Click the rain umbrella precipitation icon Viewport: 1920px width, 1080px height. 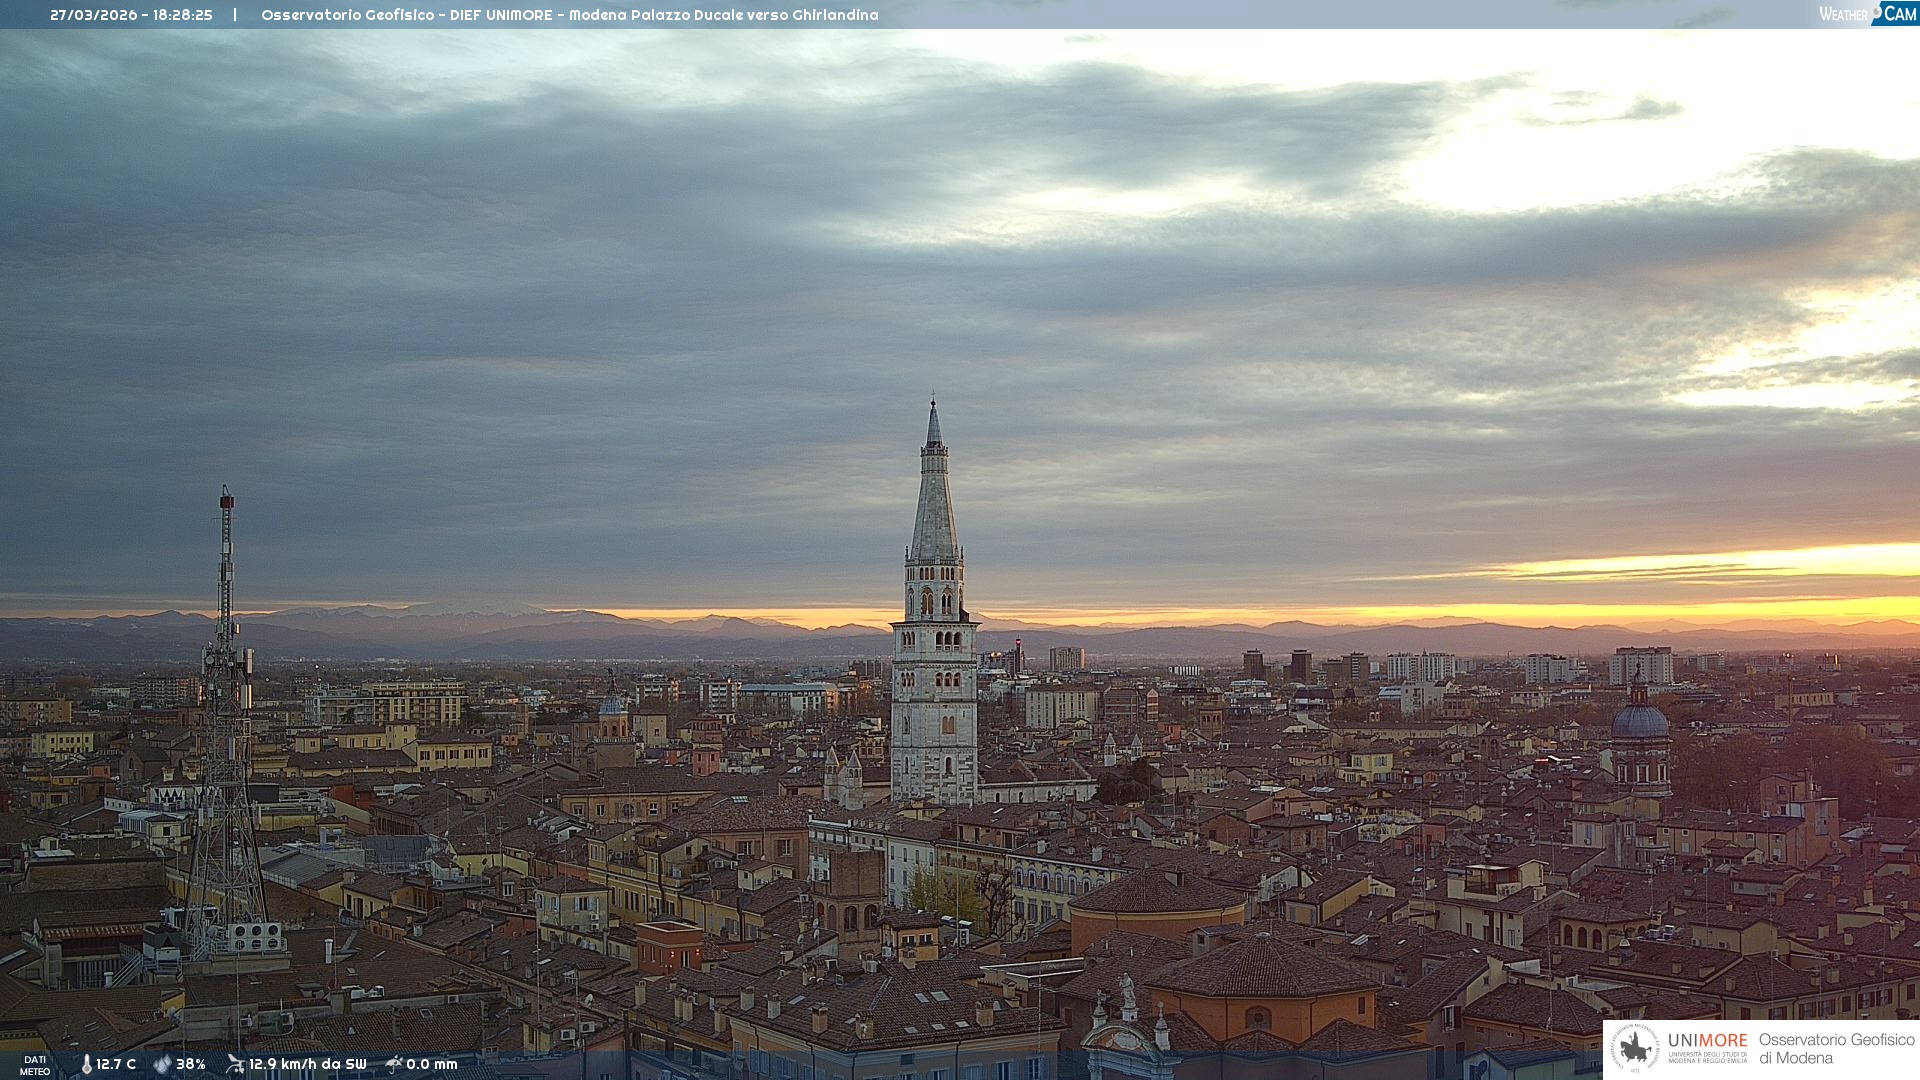[x=394, y=1064]
